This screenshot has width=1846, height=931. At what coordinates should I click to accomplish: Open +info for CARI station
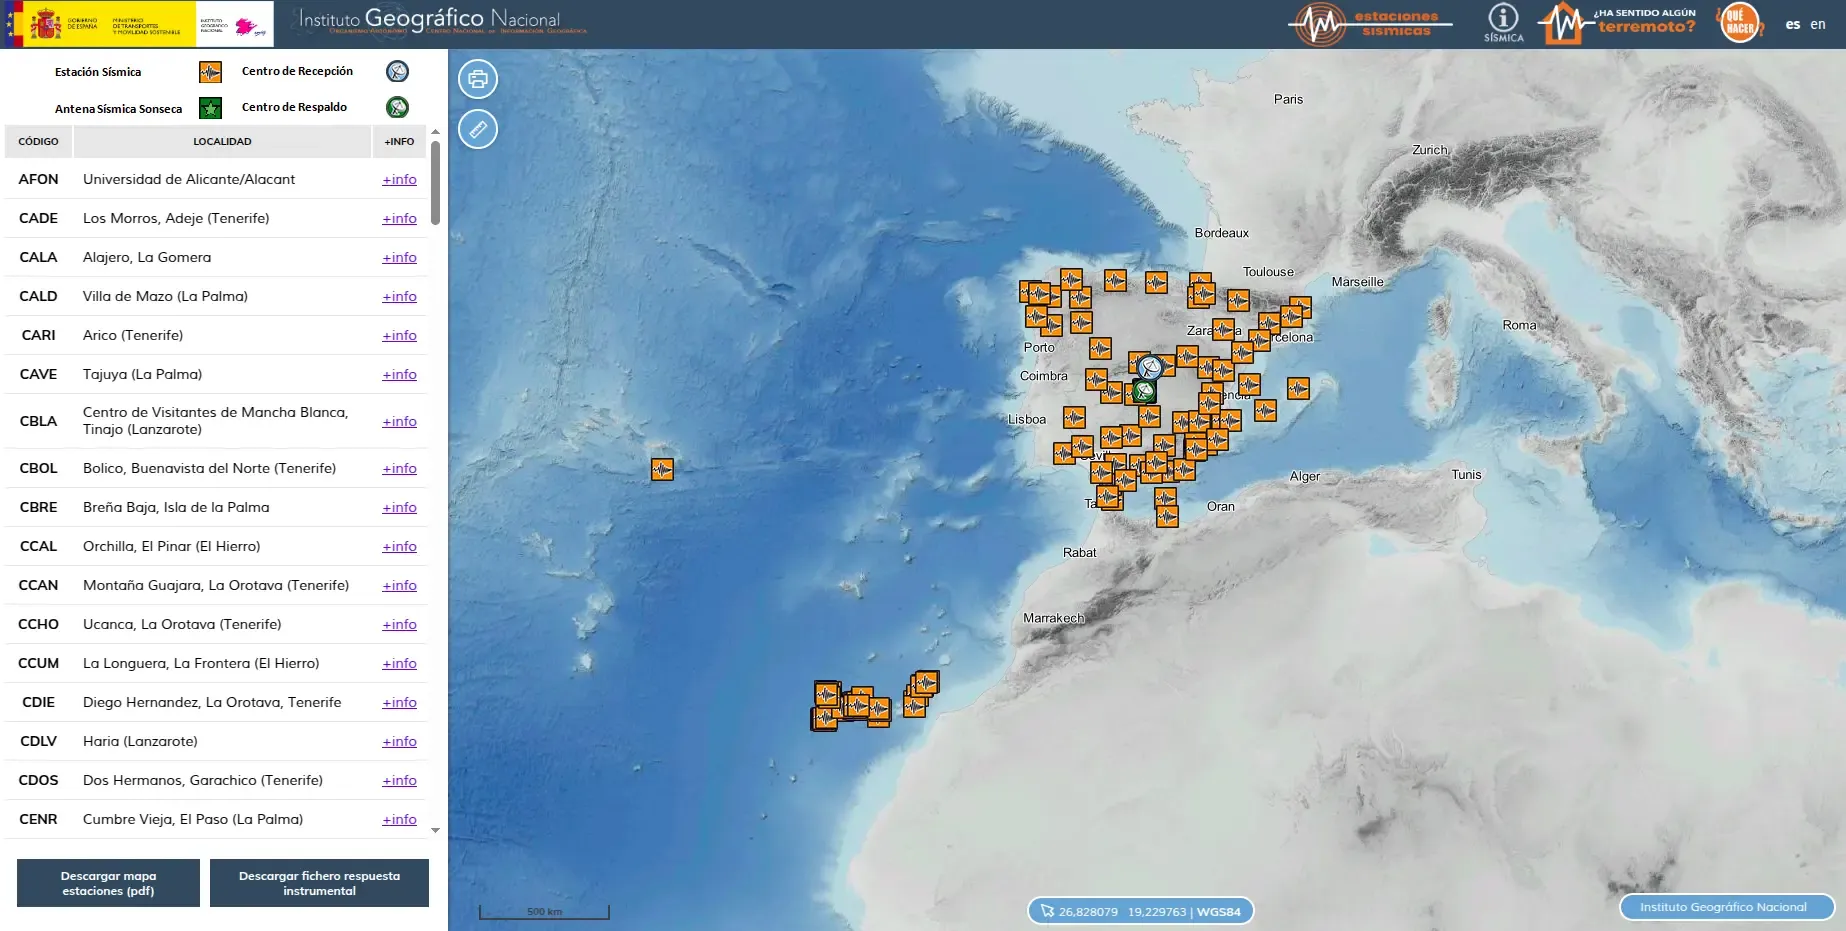[x=399, y=336]
